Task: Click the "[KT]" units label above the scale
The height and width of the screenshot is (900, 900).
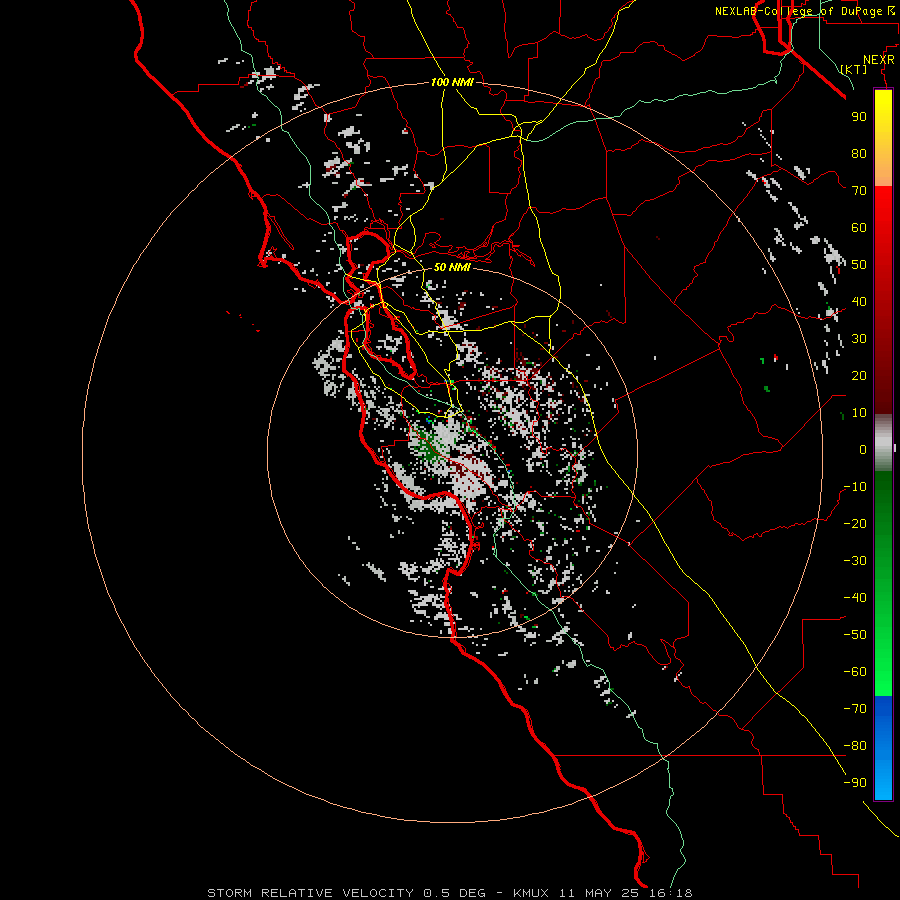Action: pyautogui.click(x=854, y=69)
